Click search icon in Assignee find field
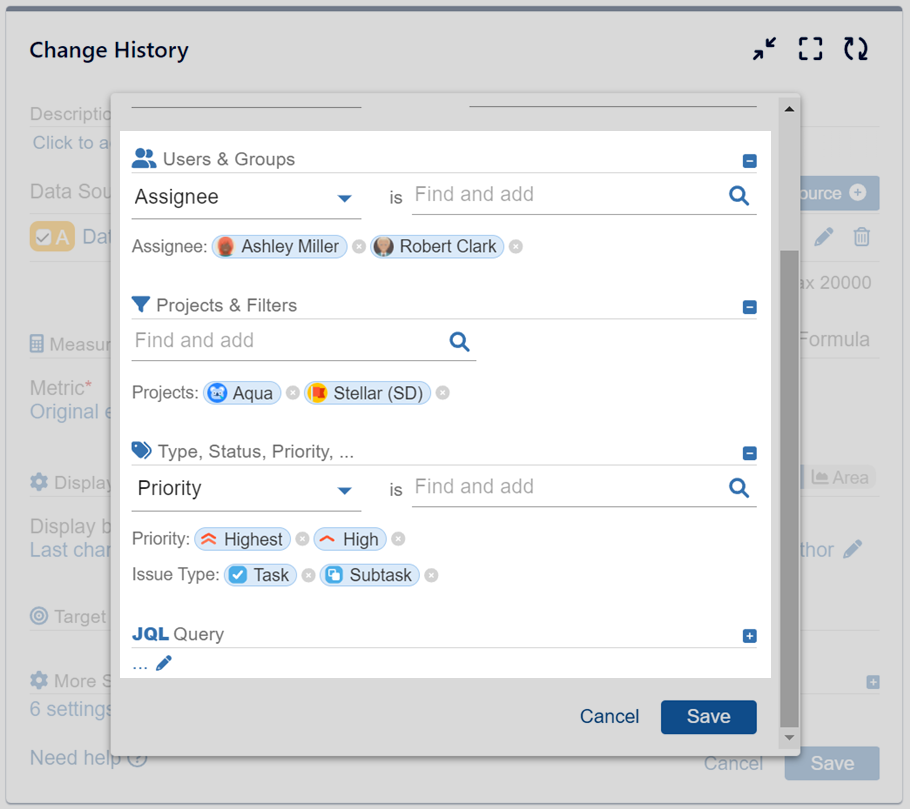The image size is (910, 809). click(739, 196)
